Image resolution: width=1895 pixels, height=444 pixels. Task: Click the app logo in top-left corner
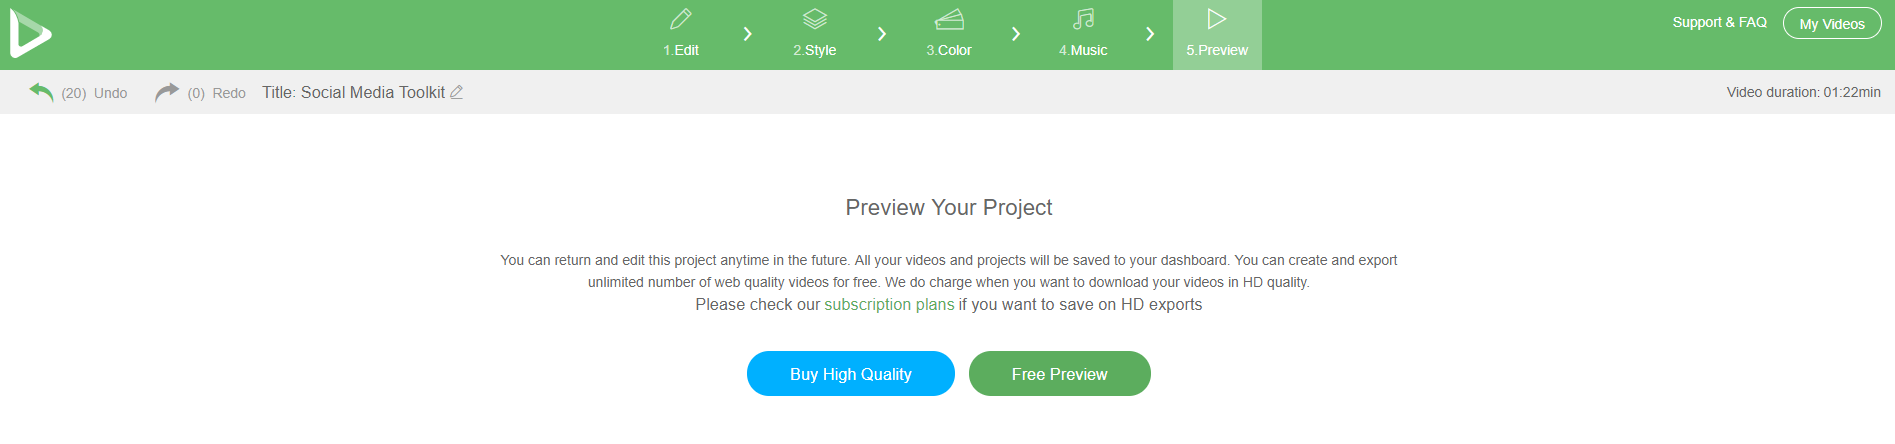(x=30, y=34)
